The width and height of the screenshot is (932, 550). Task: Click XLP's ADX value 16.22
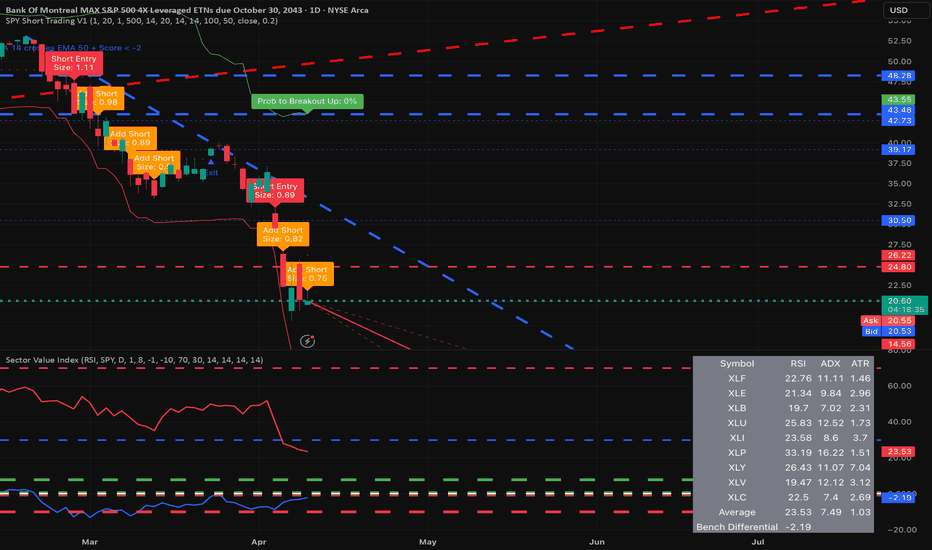tap(830, 452)
